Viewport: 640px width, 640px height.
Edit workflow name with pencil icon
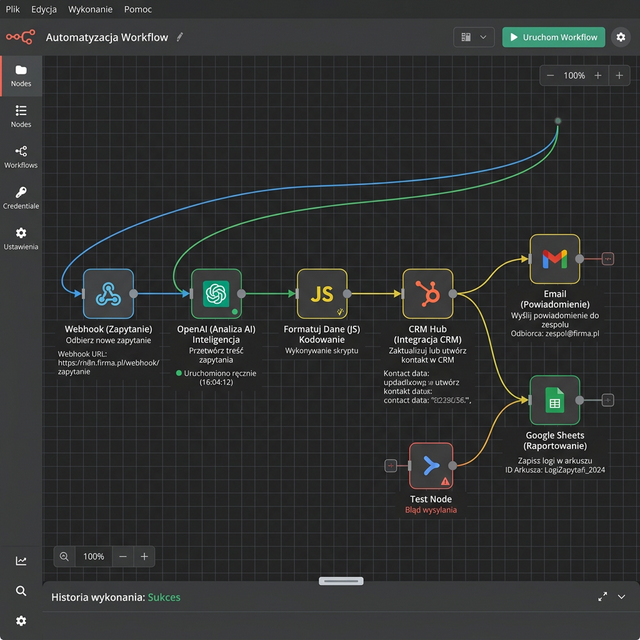[180, 37]
